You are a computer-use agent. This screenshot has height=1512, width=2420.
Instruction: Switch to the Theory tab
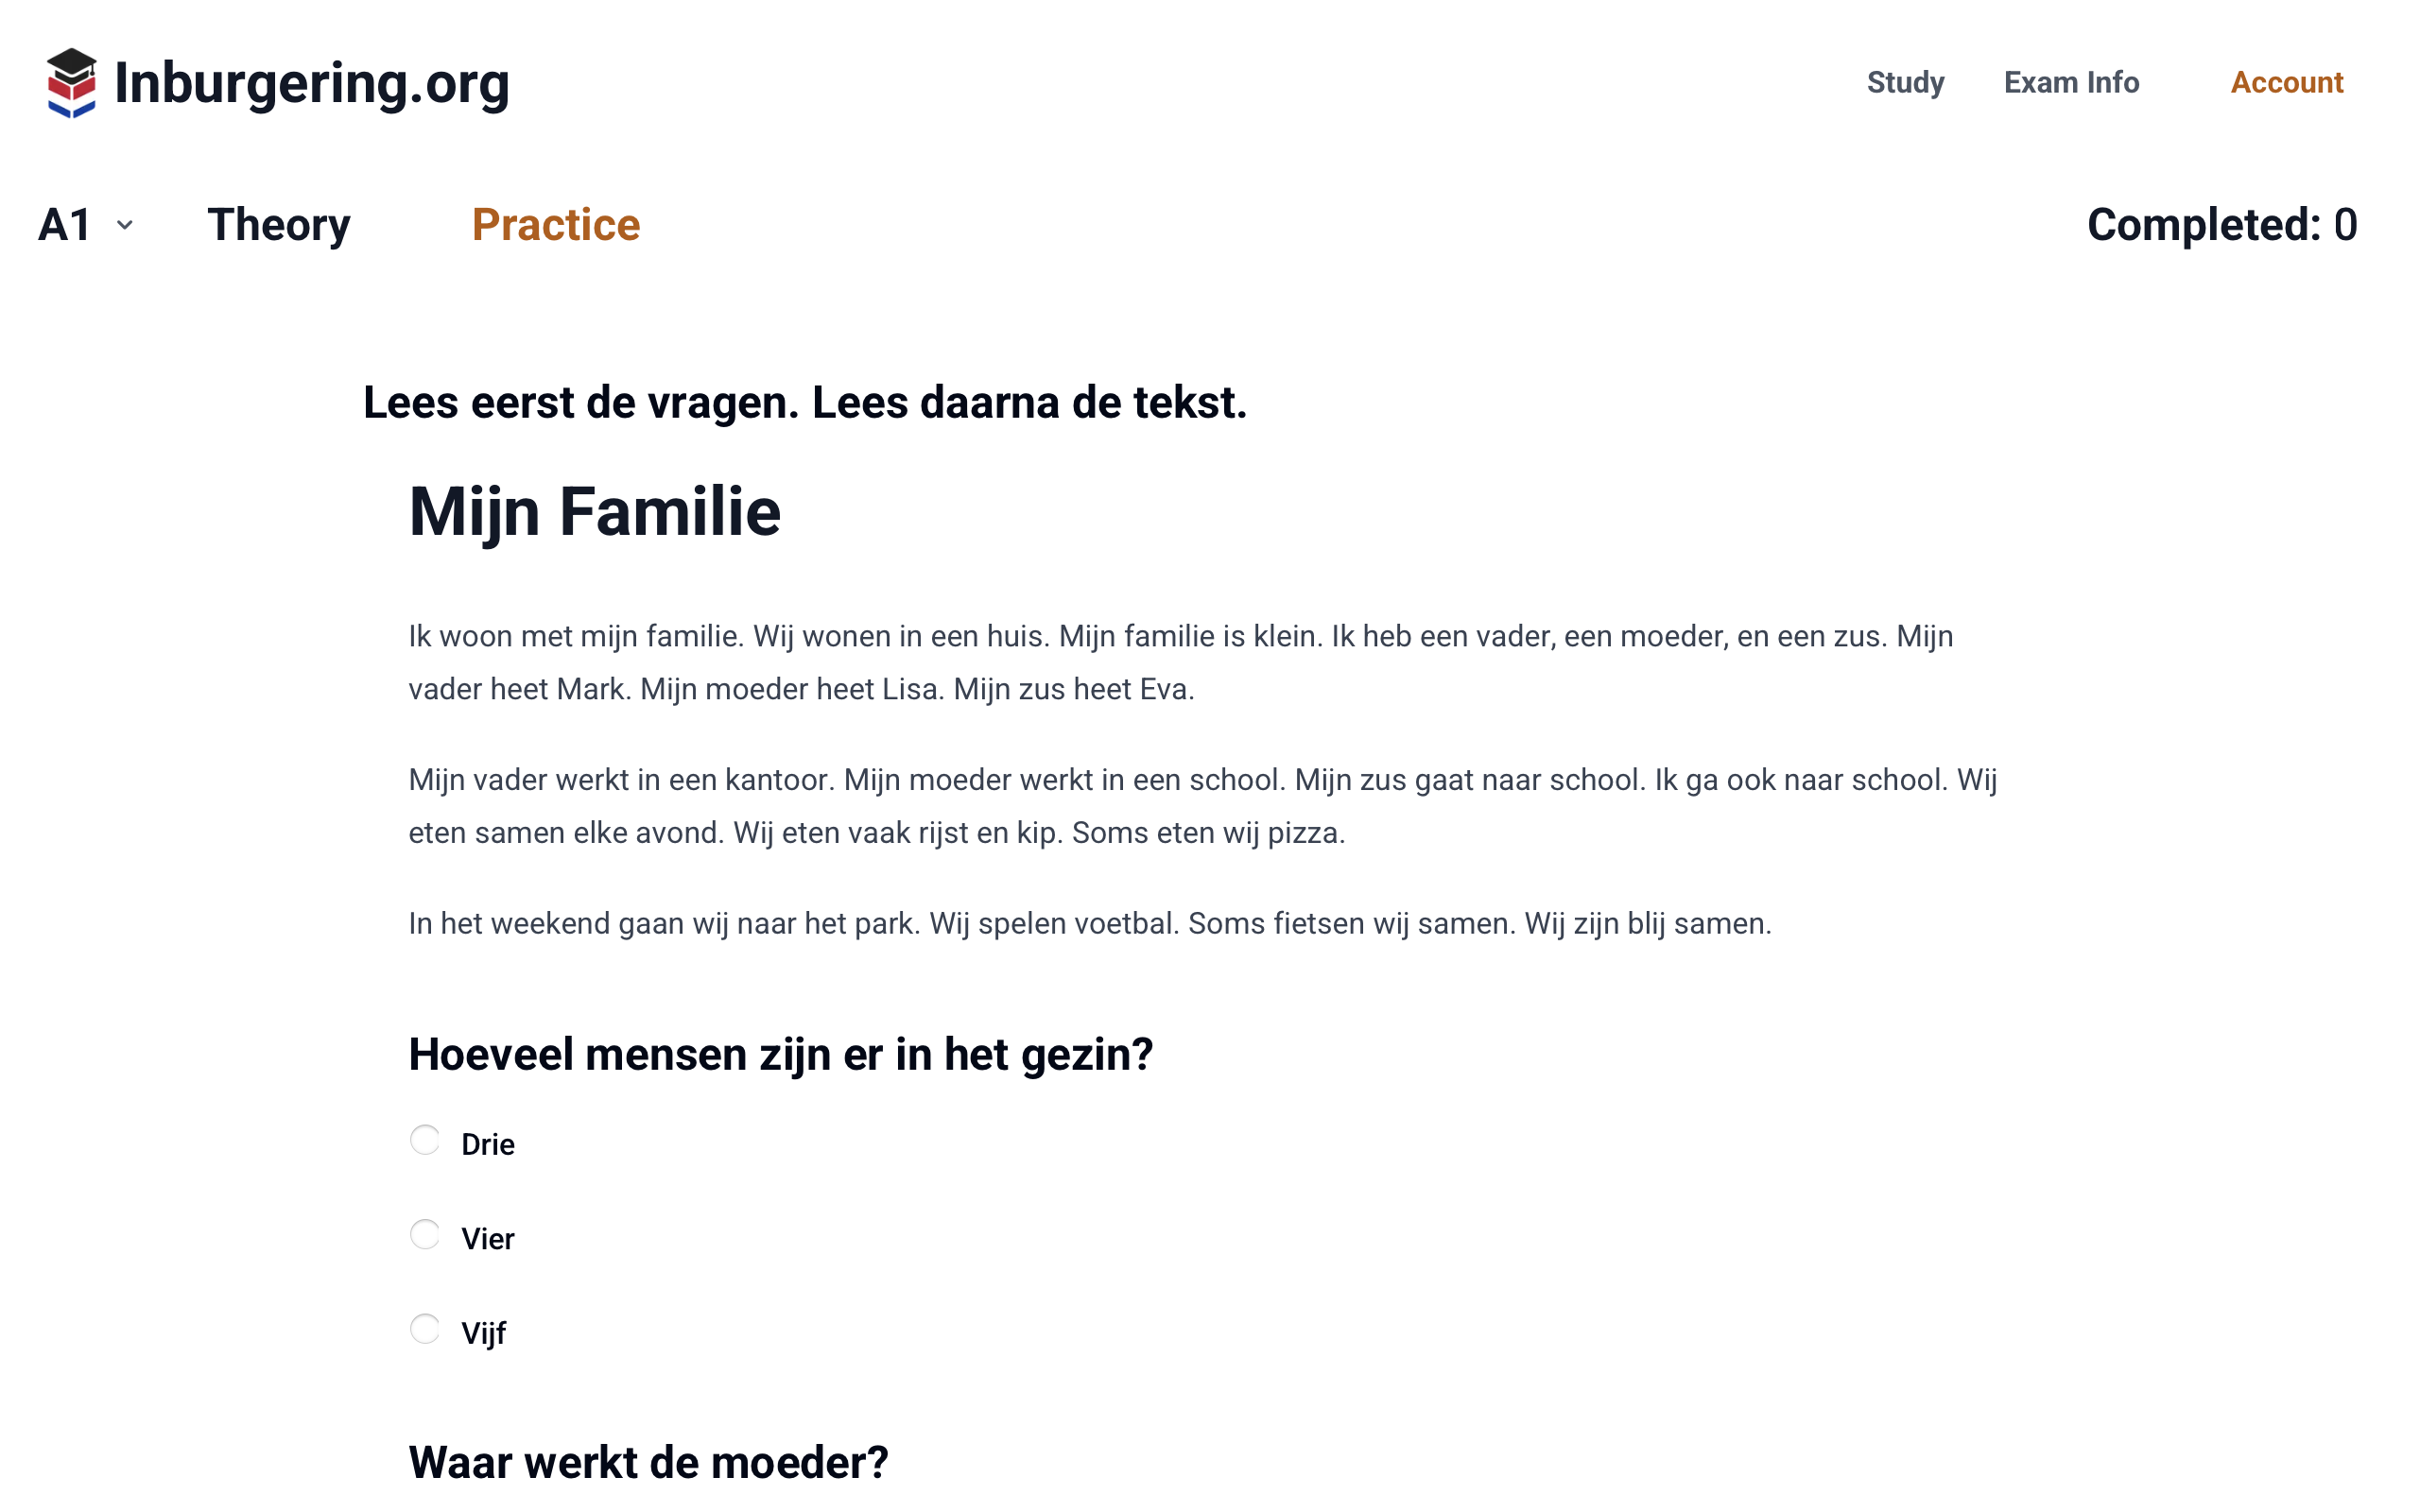[279, 225]
